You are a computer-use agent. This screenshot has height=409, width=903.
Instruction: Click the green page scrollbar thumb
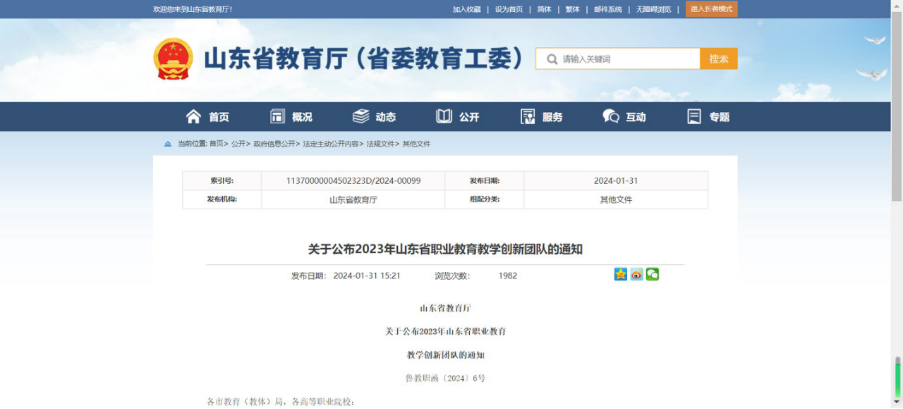tap(897, 376)
